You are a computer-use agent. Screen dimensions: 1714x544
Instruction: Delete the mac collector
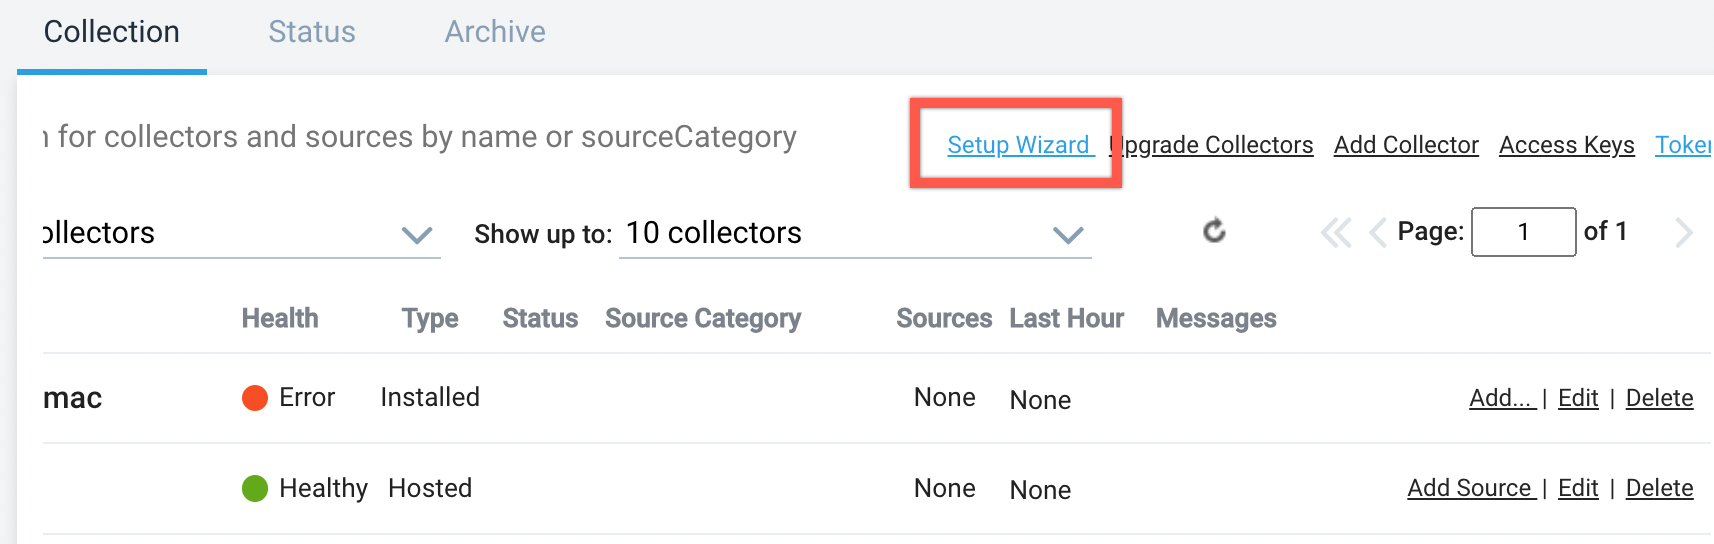1659,398
